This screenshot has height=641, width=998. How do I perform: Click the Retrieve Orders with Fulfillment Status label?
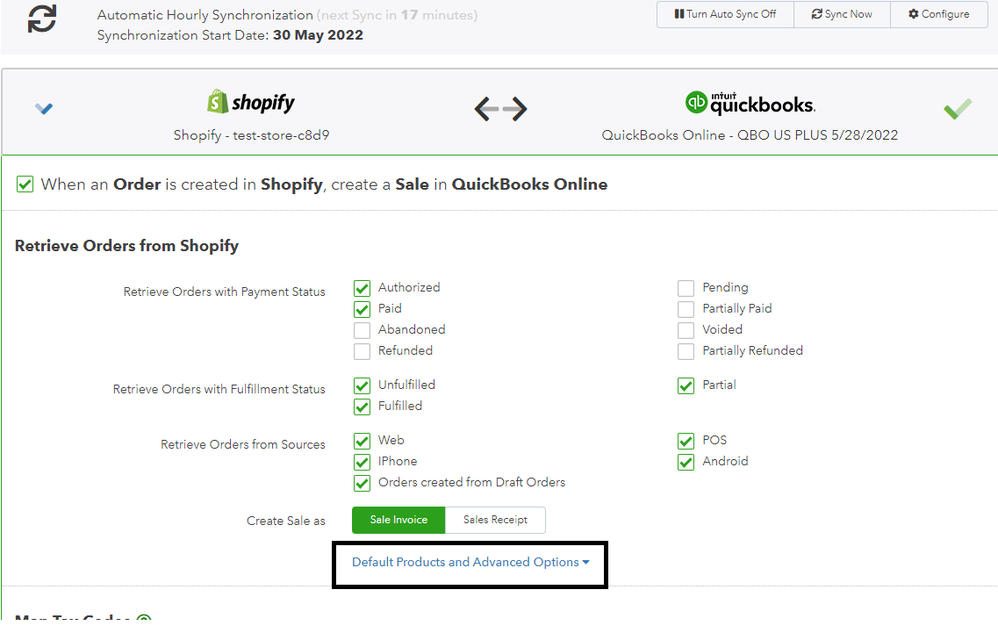(x=219, y=389)
